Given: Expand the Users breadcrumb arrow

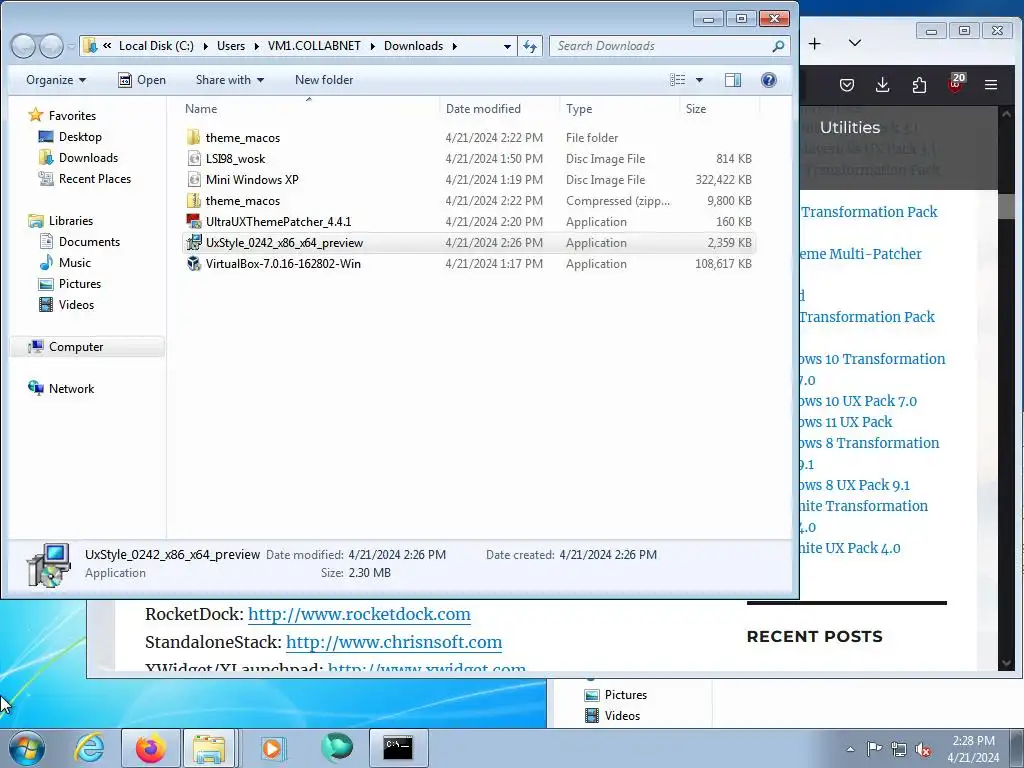Looking at the screenshot, I should (256, 46).
